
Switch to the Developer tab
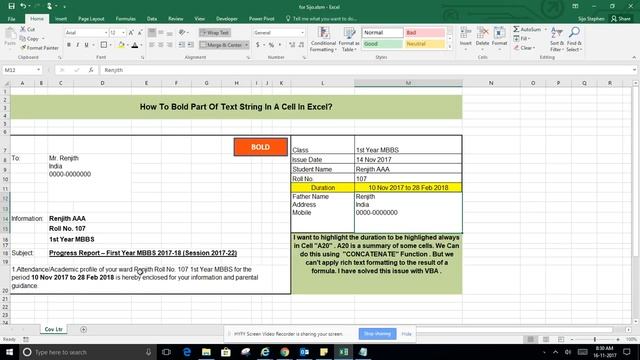[x=227, y=19]
